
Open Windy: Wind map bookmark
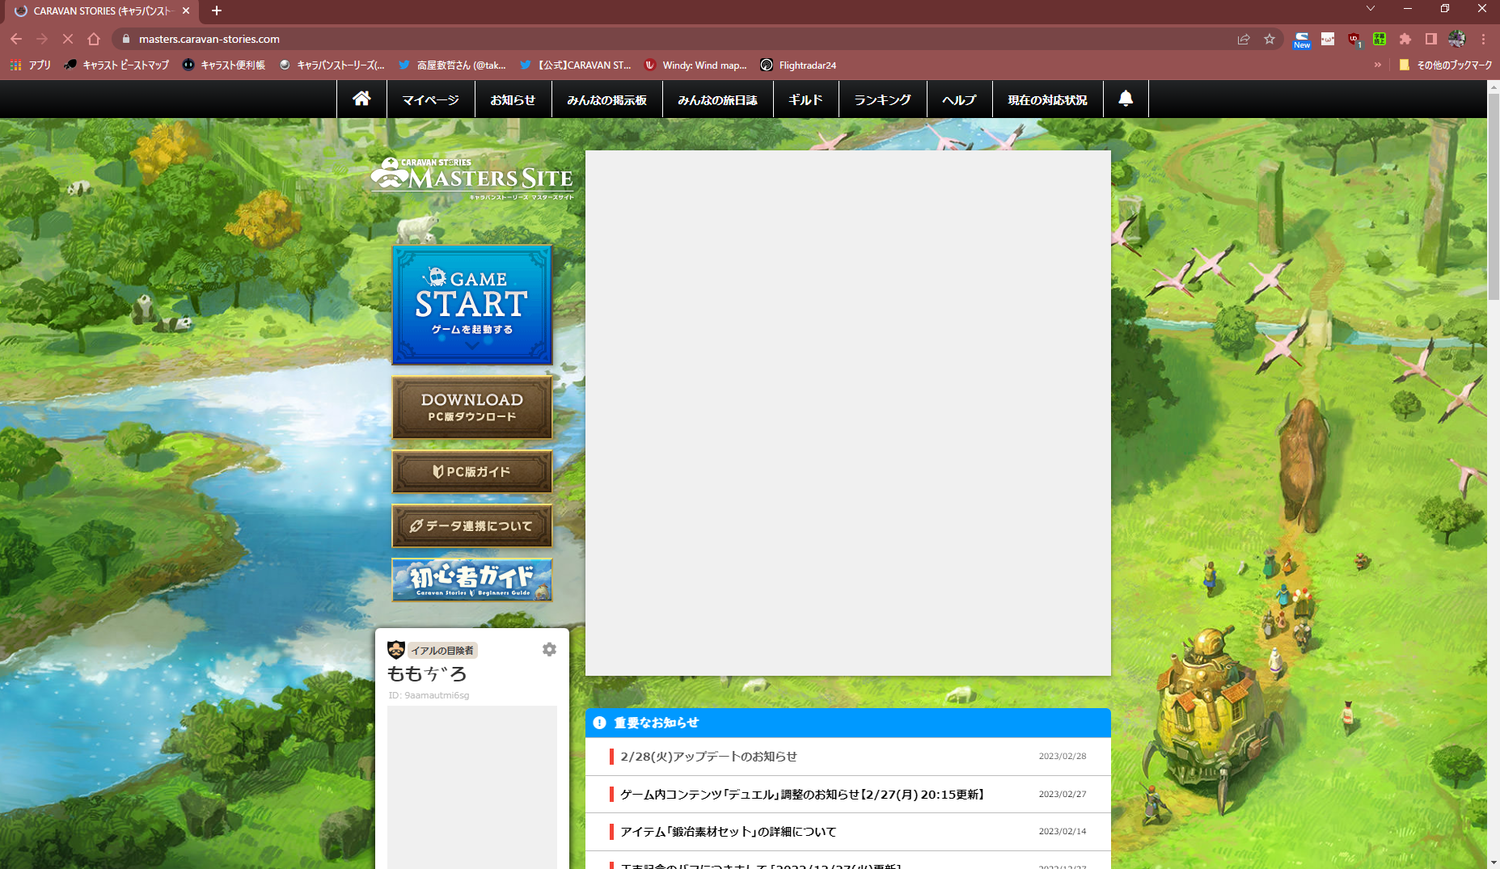(x=696, y=65)
